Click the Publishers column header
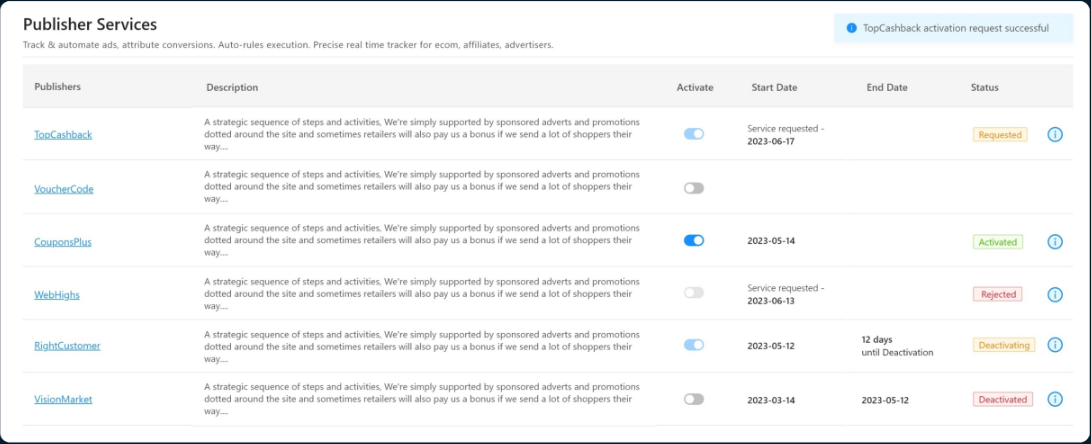This screenshot has height=444, width=1091. [58, 87]
